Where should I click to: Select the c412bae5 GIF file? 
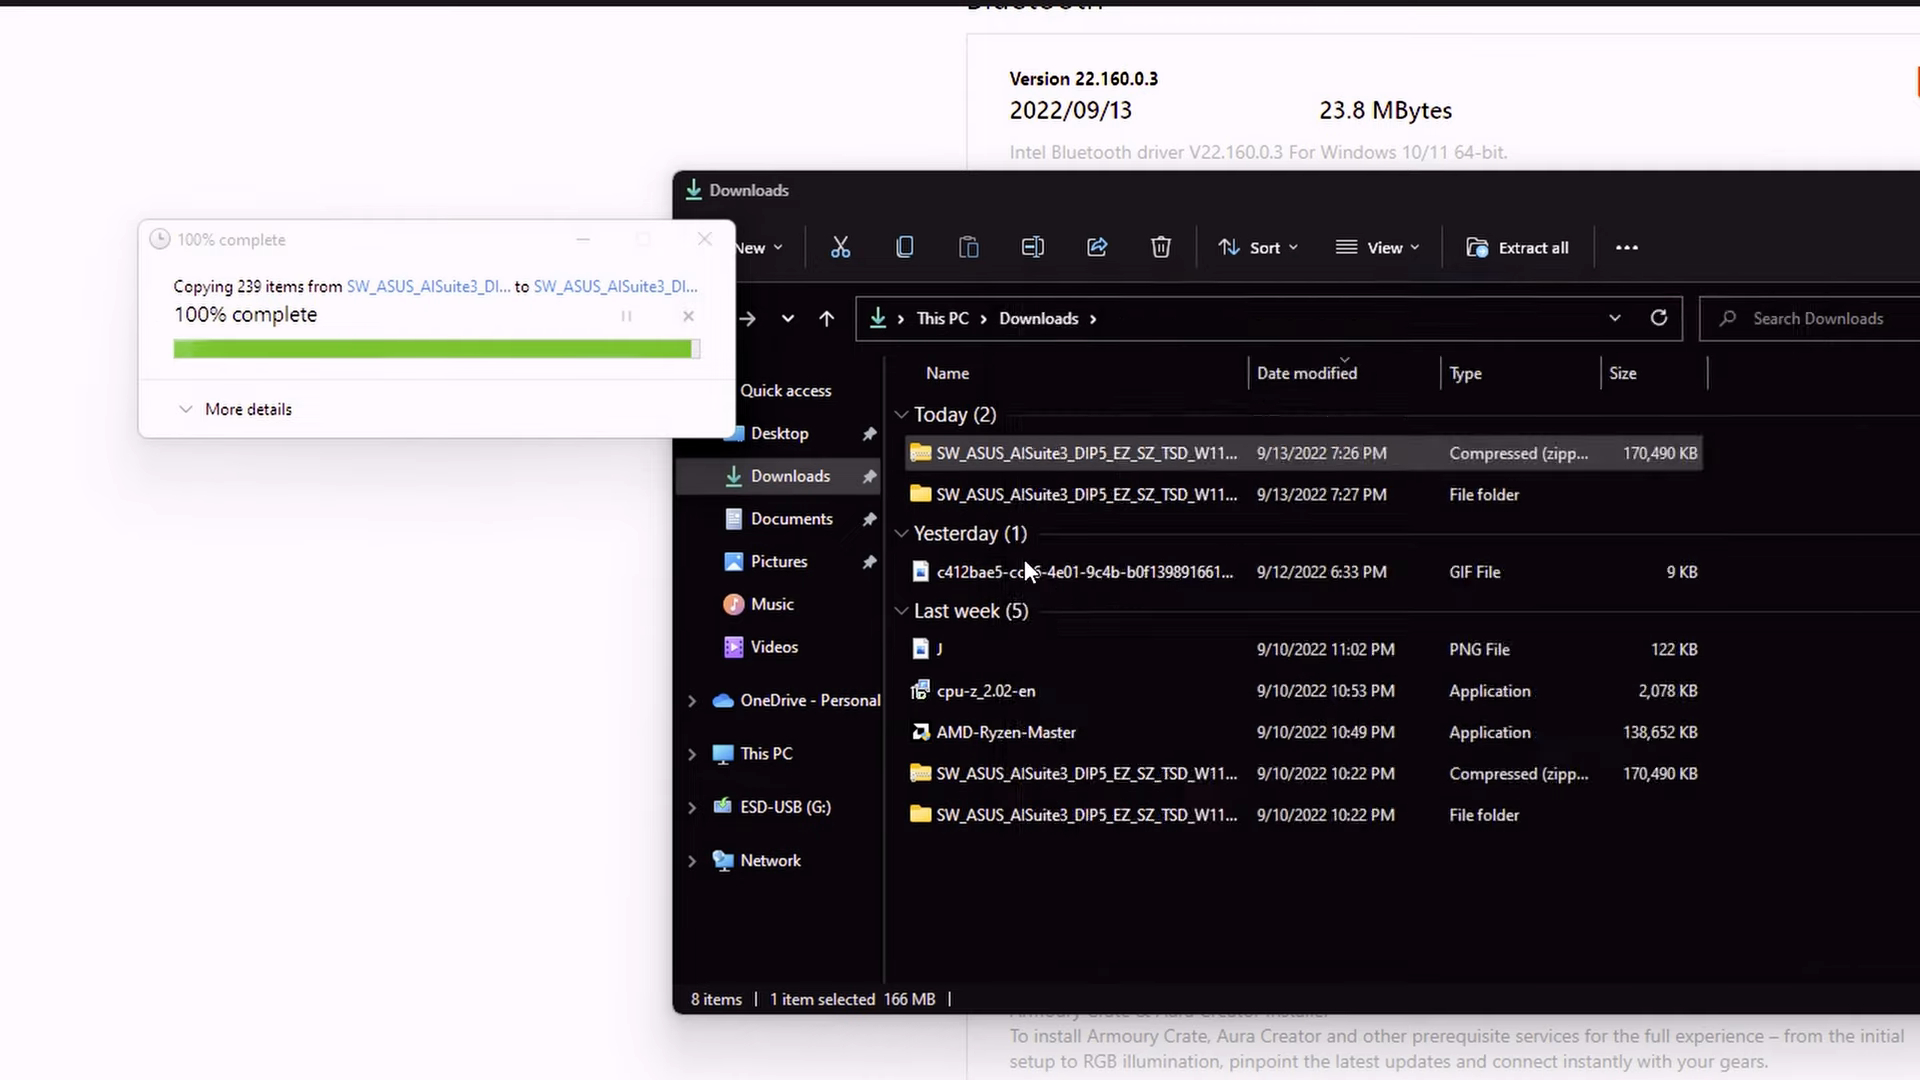point(1304,572)
